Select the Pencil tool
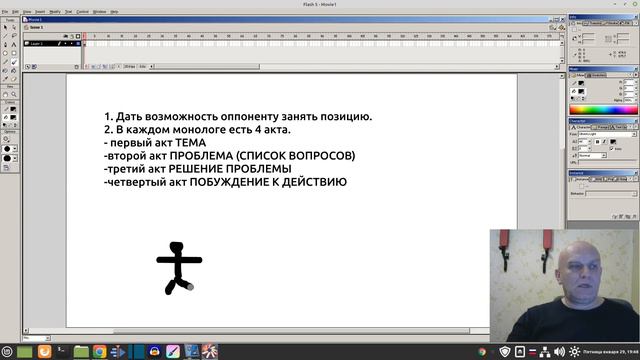Screen dimensions: 640x360 coord(5,62)
